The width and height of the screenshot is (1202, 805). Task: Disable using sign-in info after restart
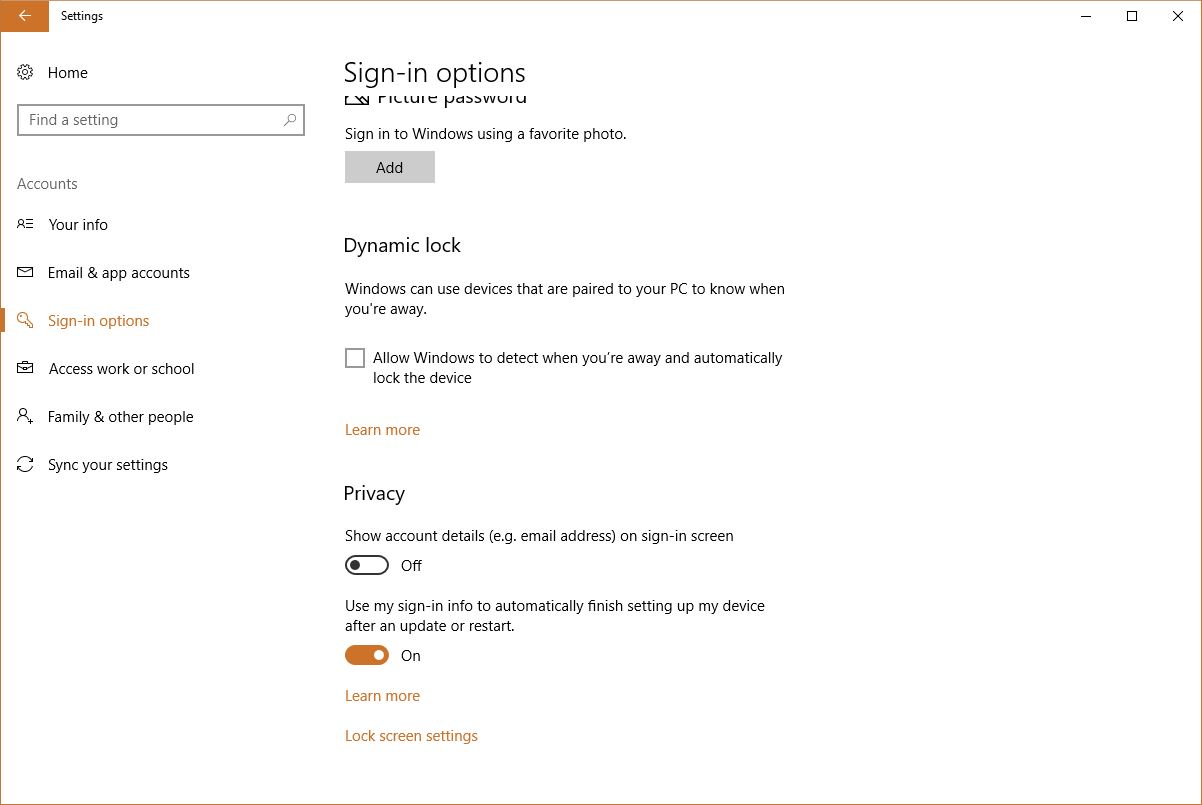point(367,655)
